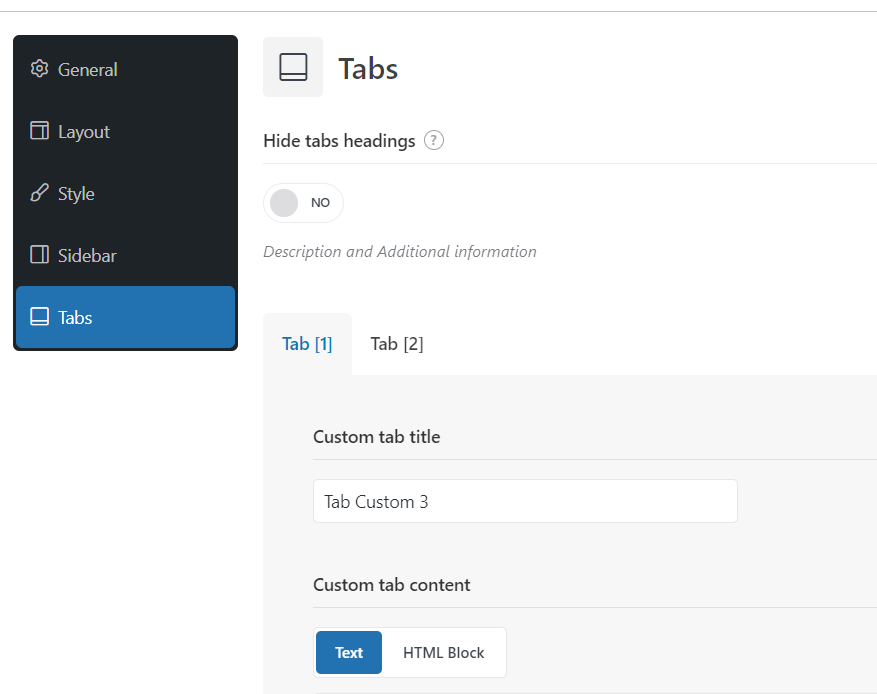Screen dimensions: 877x694
Task: Click the NO label on toggle
Action: (320, 203)
